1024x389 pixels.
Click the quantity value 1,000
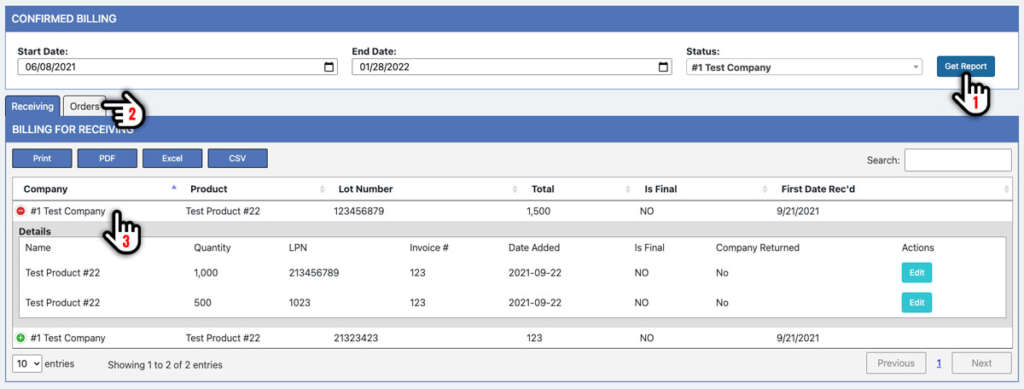[x=207, y=273]
